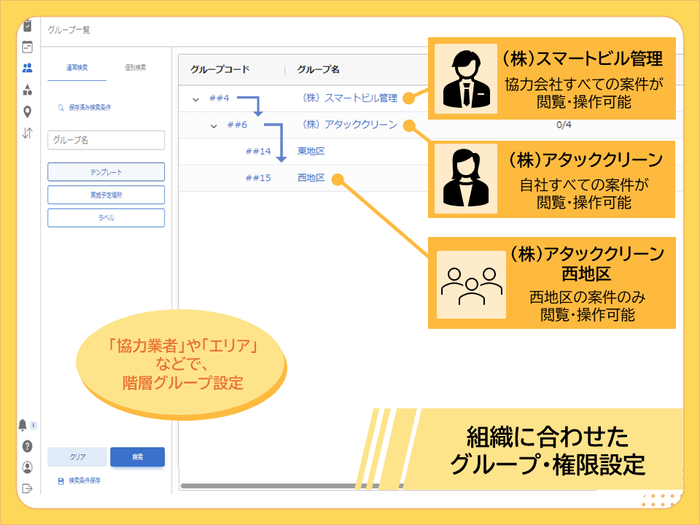This screenshot has width=700, height=525.
Task: Click the ラベル filter button
Action: [x=106, y=217]
